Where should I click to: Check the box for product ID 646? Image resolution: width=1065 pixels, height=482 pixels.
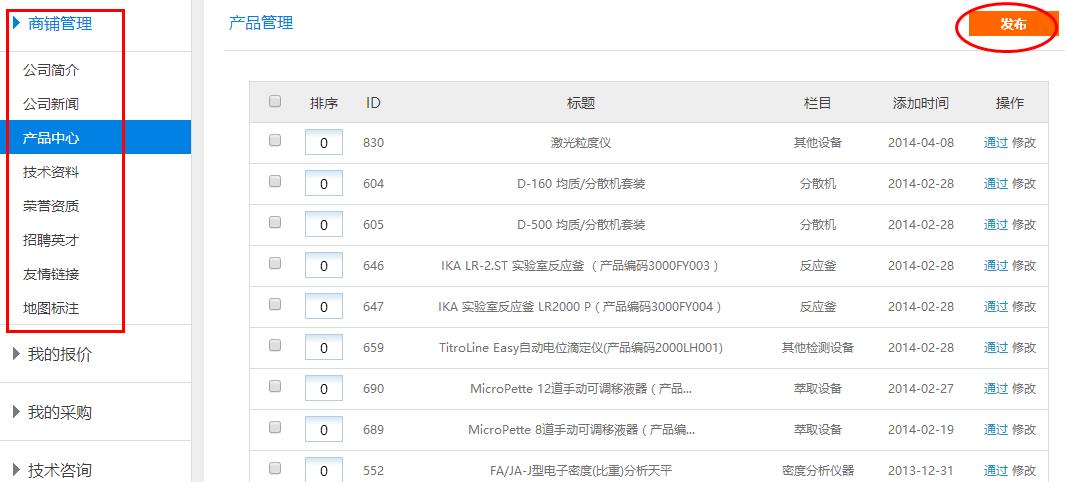[275, 263]
